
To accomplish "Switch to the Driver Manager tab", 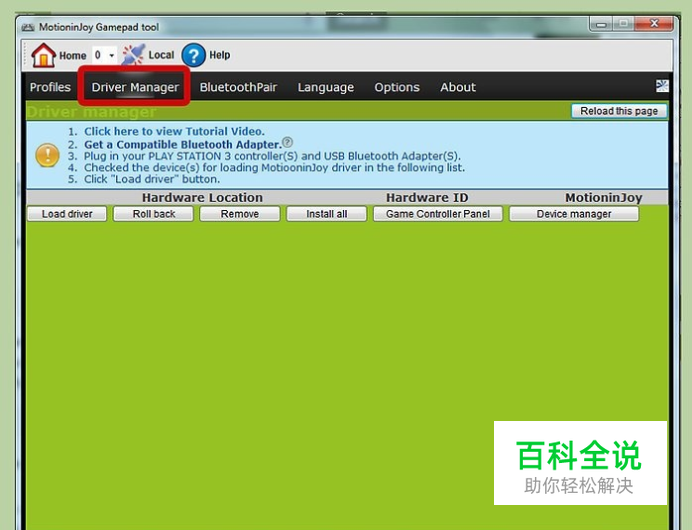I will pyautogui.click(x=135, y=87).
